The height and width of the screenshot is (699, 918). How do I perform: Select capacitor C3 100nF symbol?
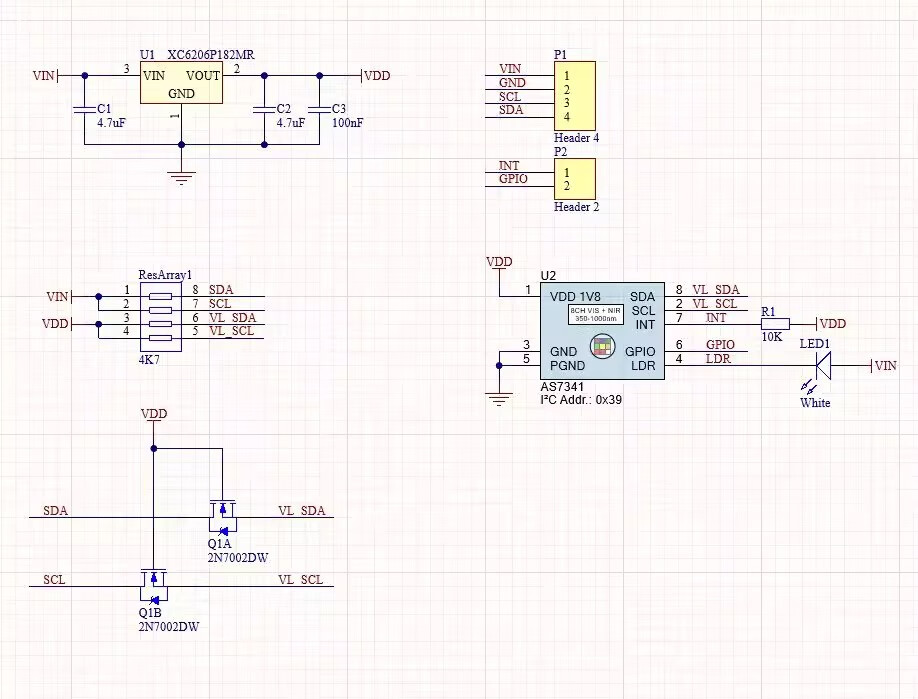[x=320, y=109]
